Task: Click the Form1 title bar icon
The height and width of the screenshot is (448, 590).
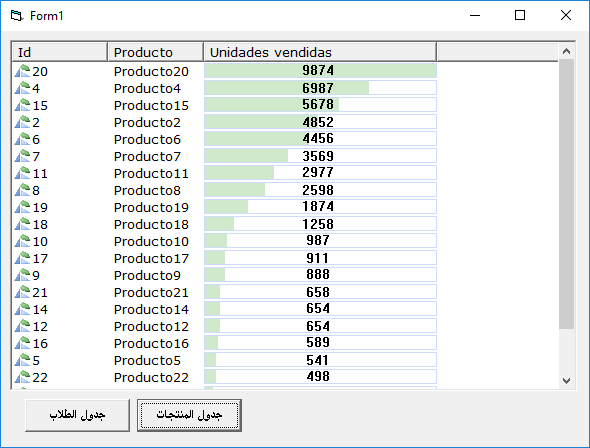Action: (x=17, y=16)
